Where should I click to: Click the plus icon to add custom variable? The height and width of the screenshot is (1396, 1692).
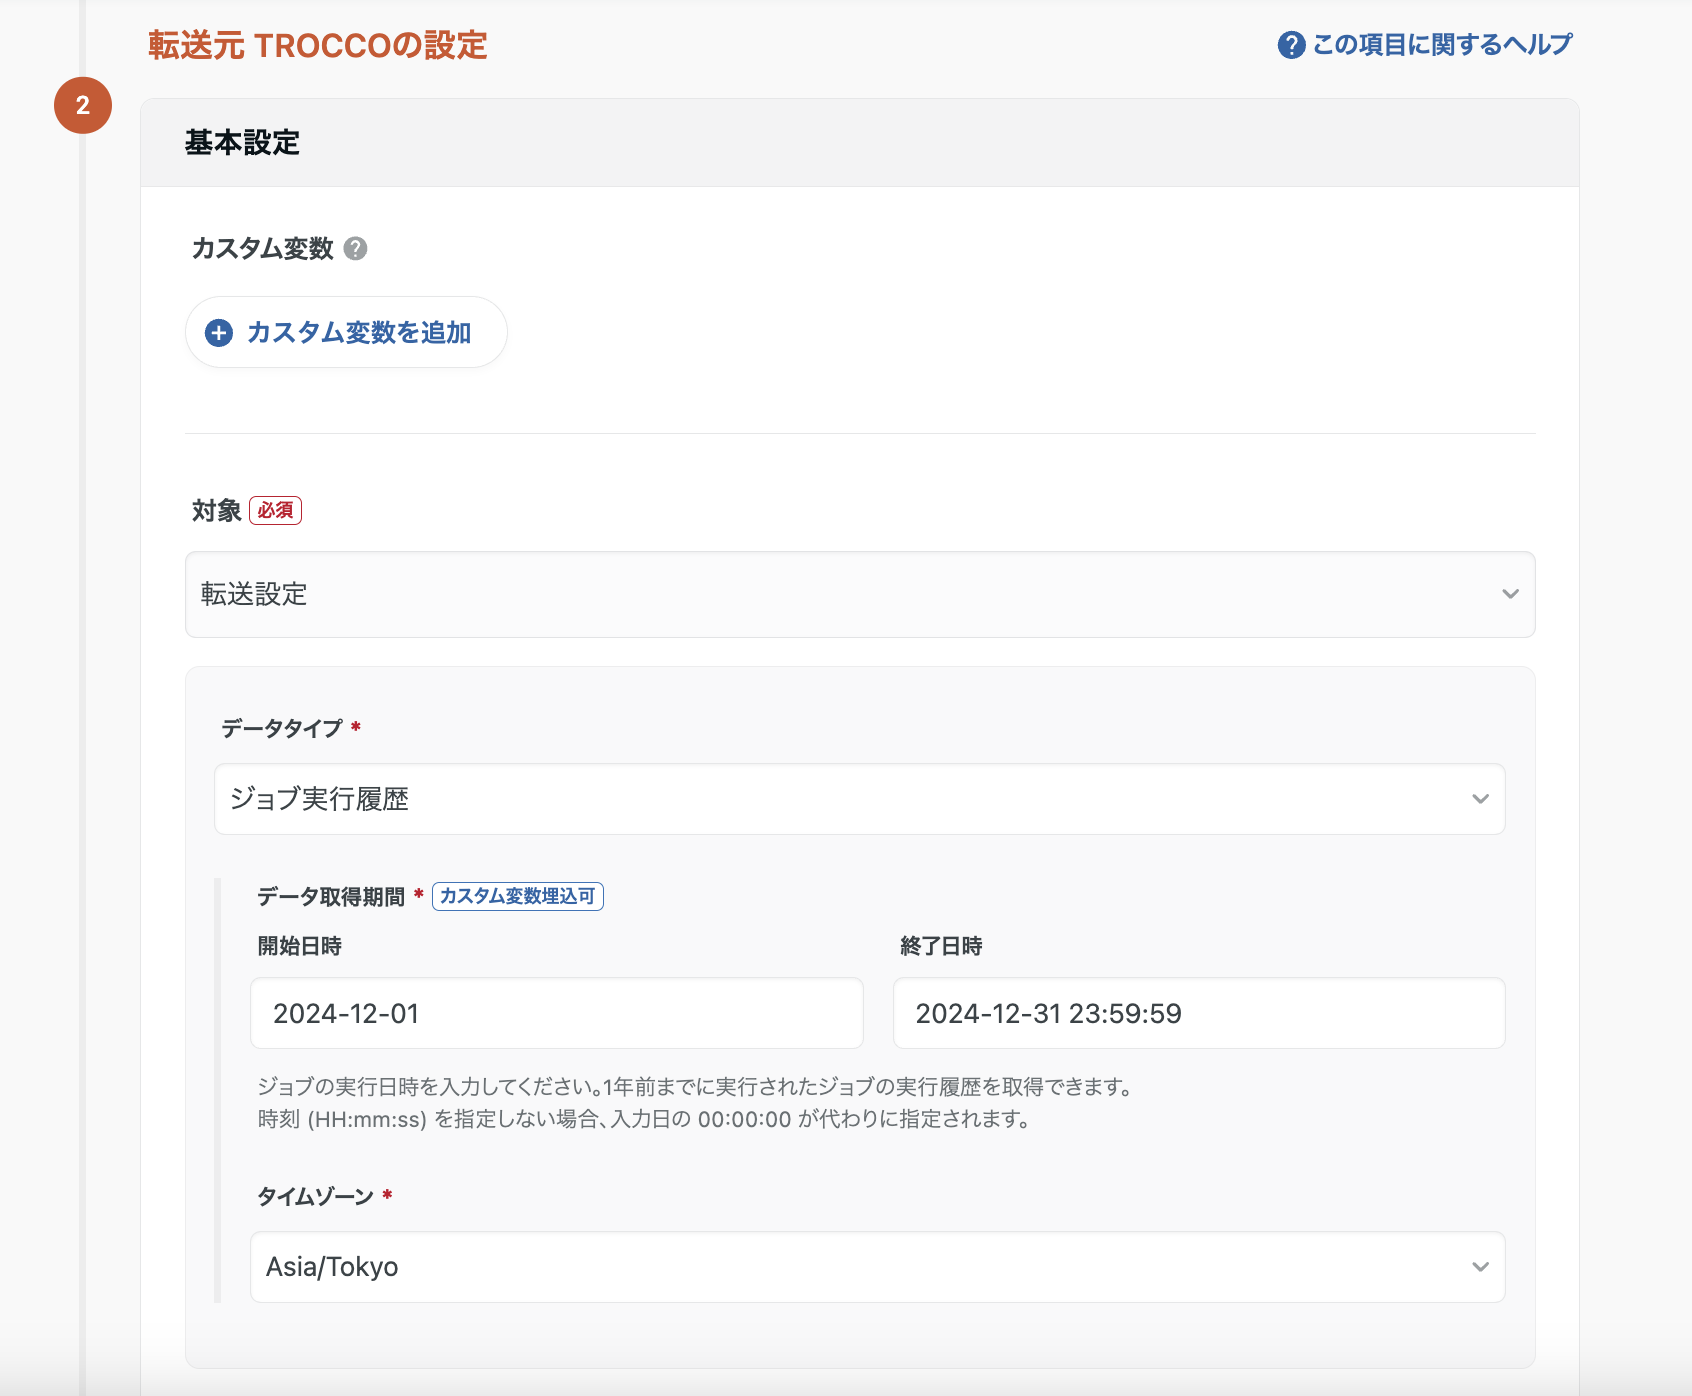[218, 332]
